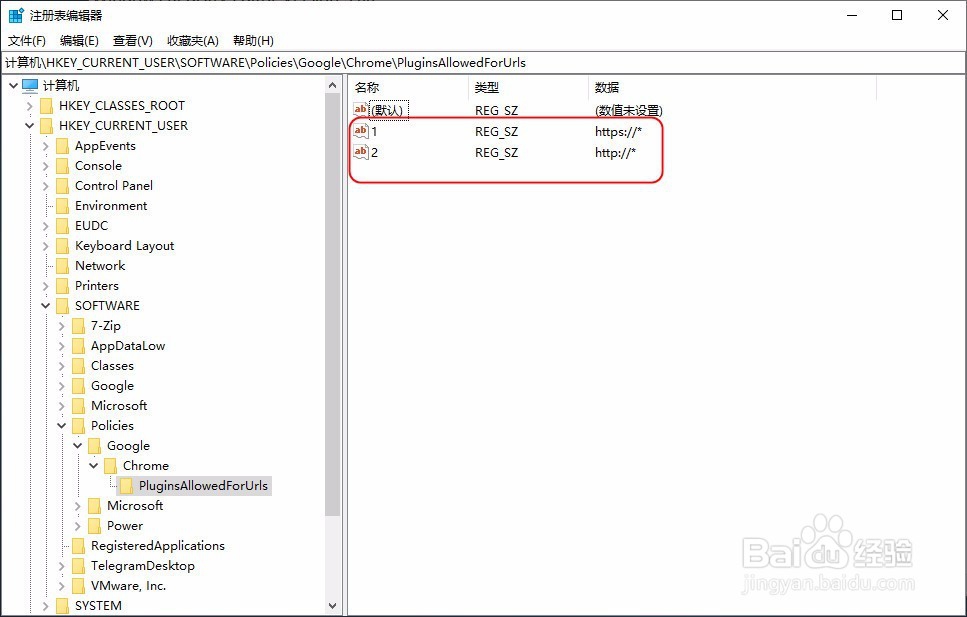The width and height of the screenshot is (967, 617).
Task: Sort by the 类型 column header
Action: point(529,88)
